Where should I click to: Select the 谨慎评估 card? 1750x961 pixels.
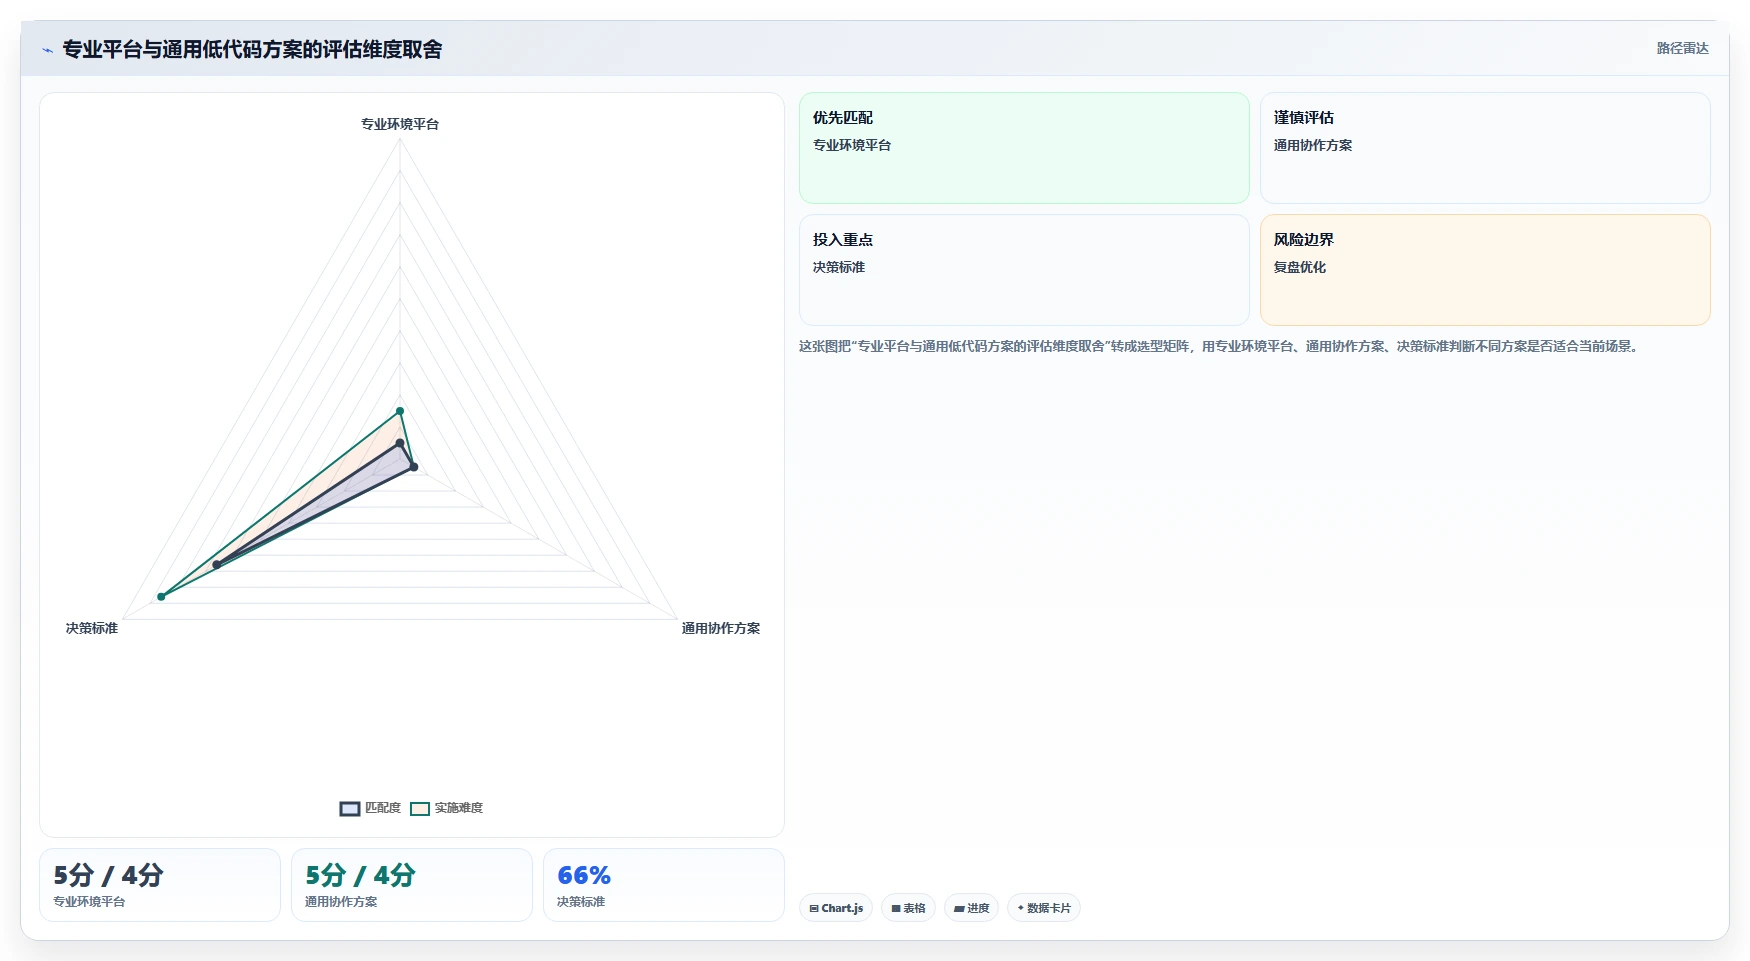pos(1485,148)
